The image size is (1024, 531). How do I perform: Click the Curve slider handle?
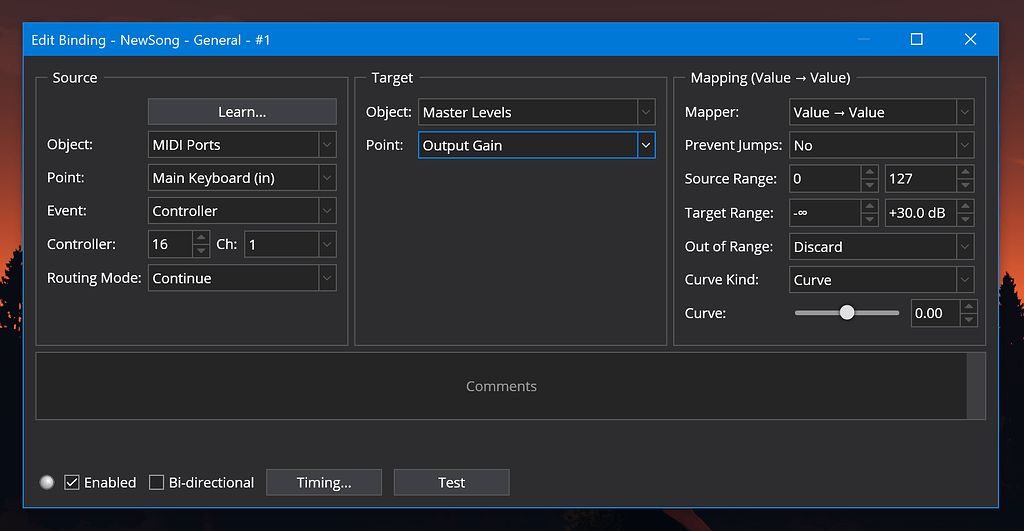(x=847, y=313)
